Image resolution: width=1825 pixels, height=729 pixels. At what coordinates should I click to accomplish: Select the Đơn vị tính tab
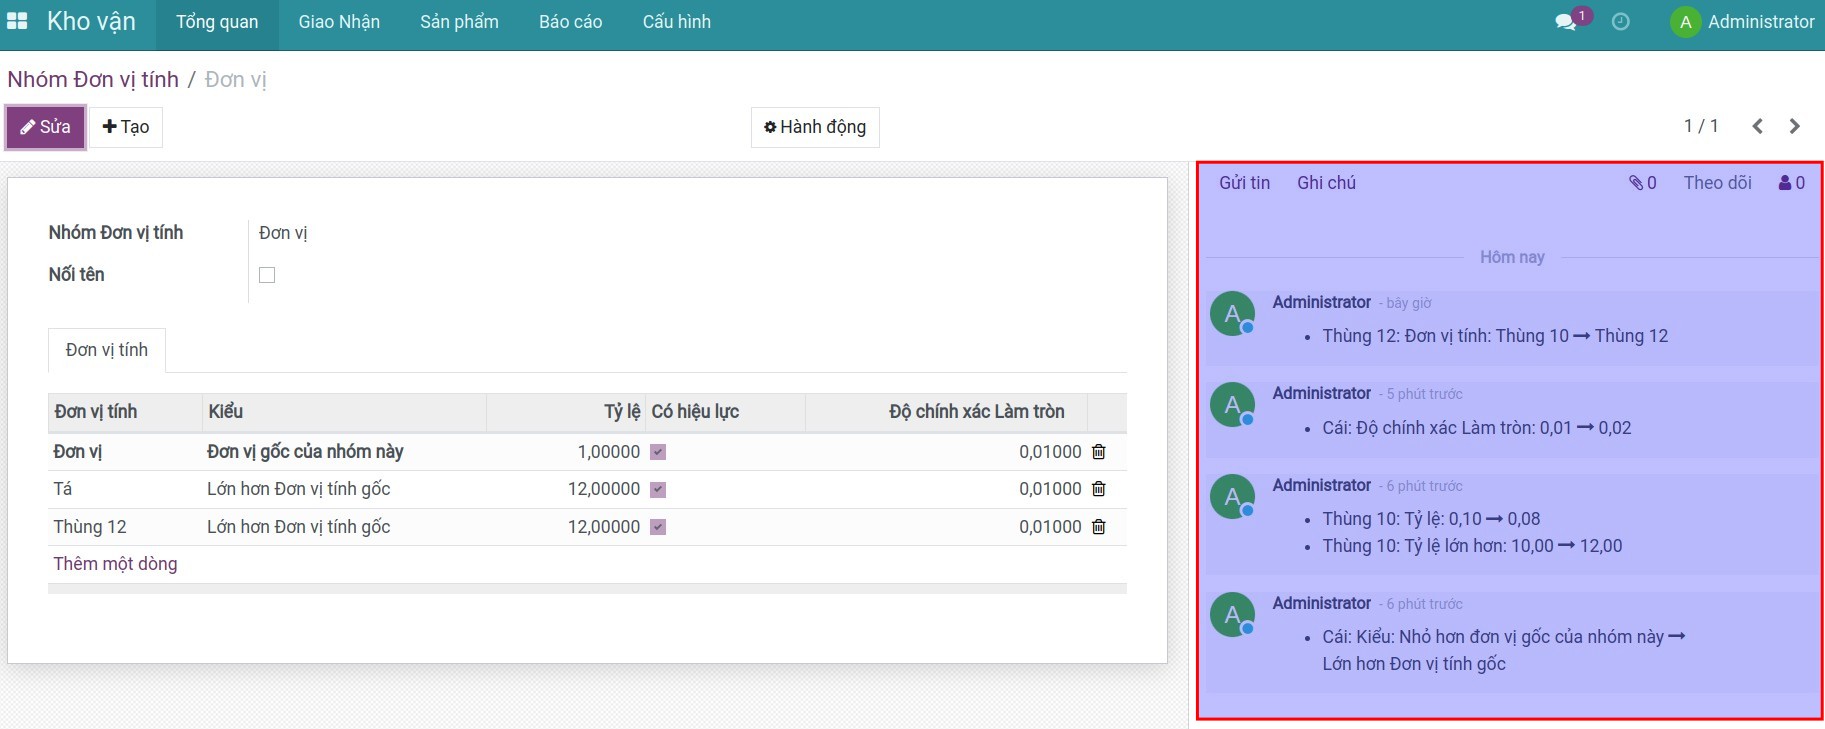pos(107,350)
